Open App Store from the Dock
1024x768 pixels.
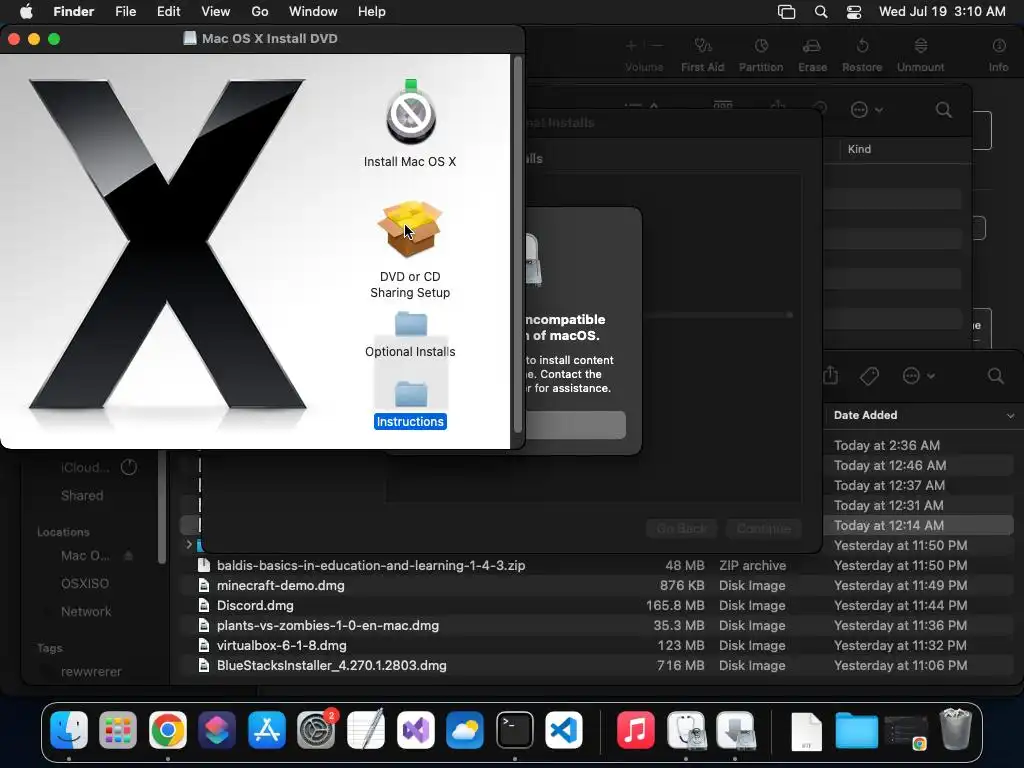tap(266, 730)
